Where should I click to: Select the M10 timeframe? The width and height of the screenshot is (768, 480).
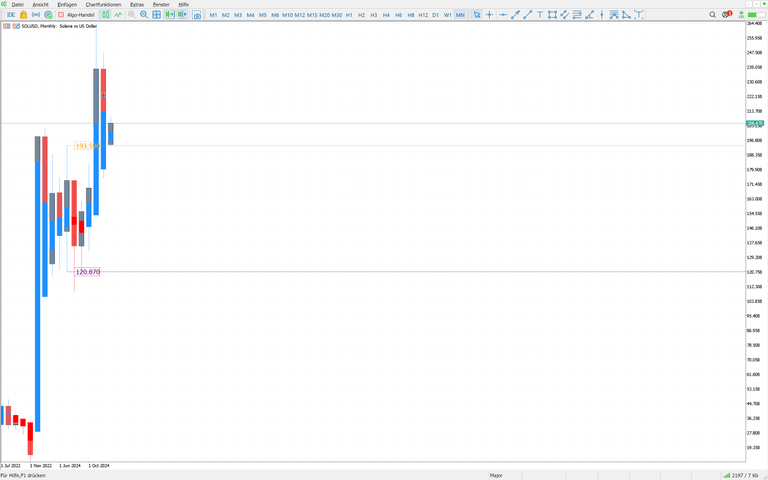[288, 15]
